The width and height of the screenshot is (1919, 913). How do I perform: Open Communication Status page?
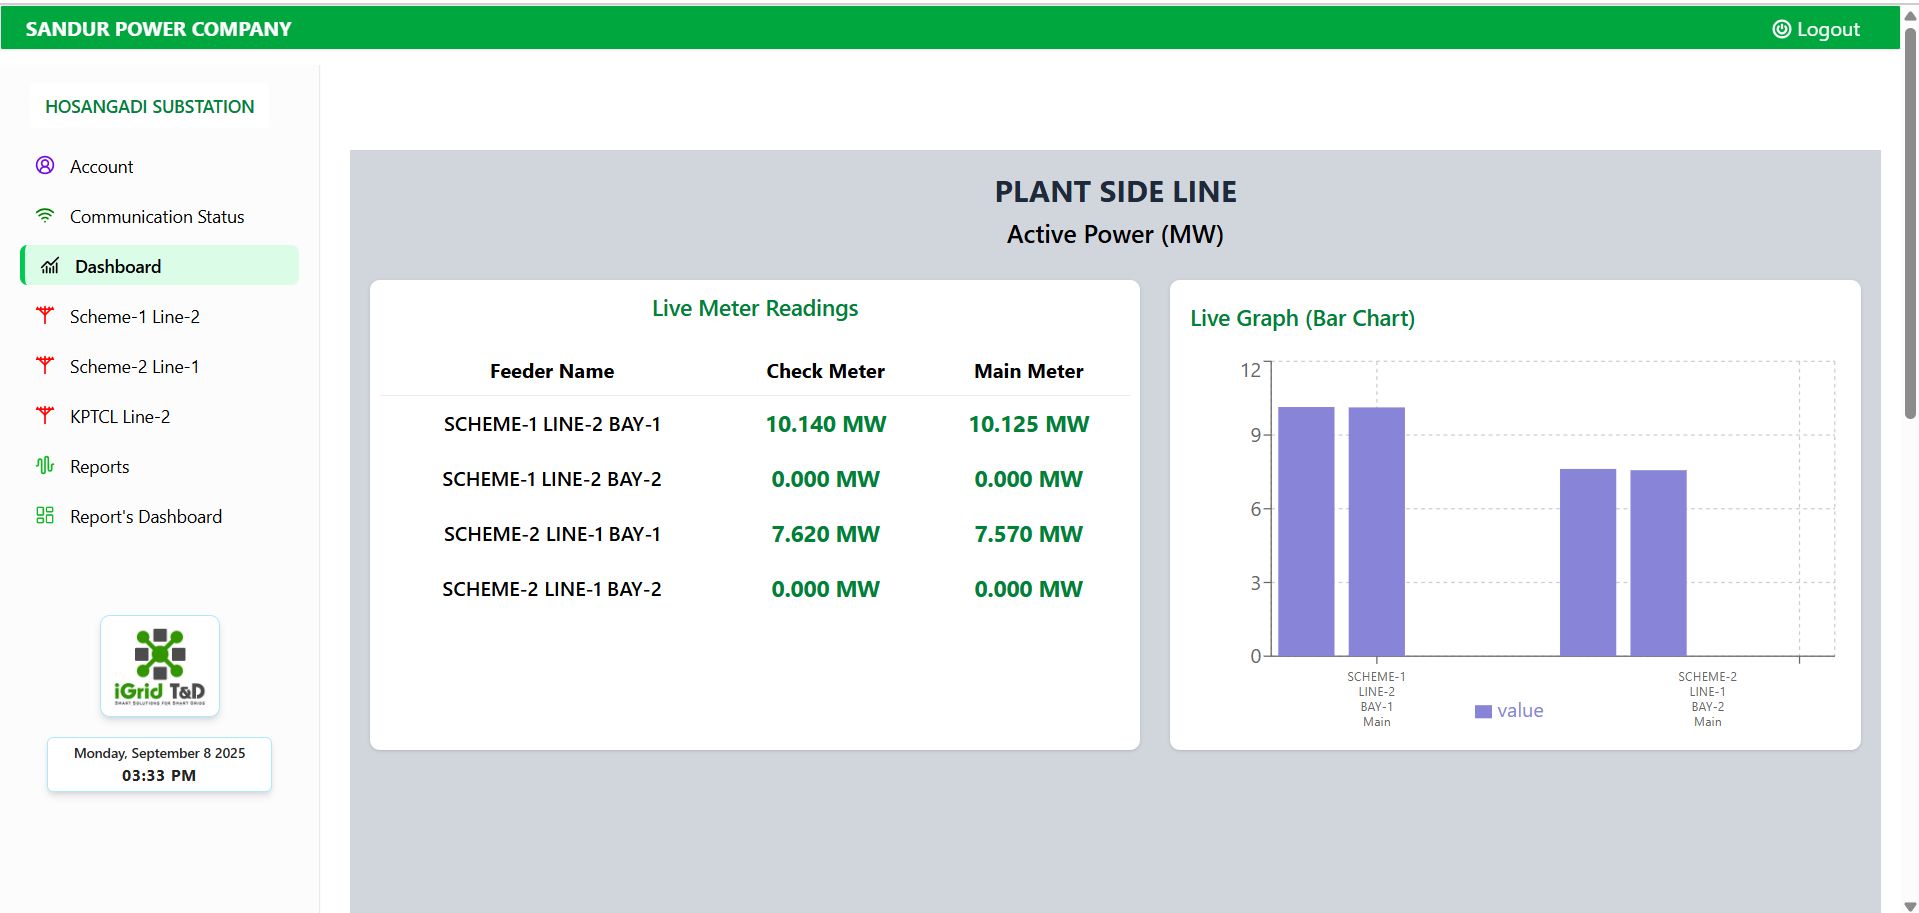[x=160, y=216]
